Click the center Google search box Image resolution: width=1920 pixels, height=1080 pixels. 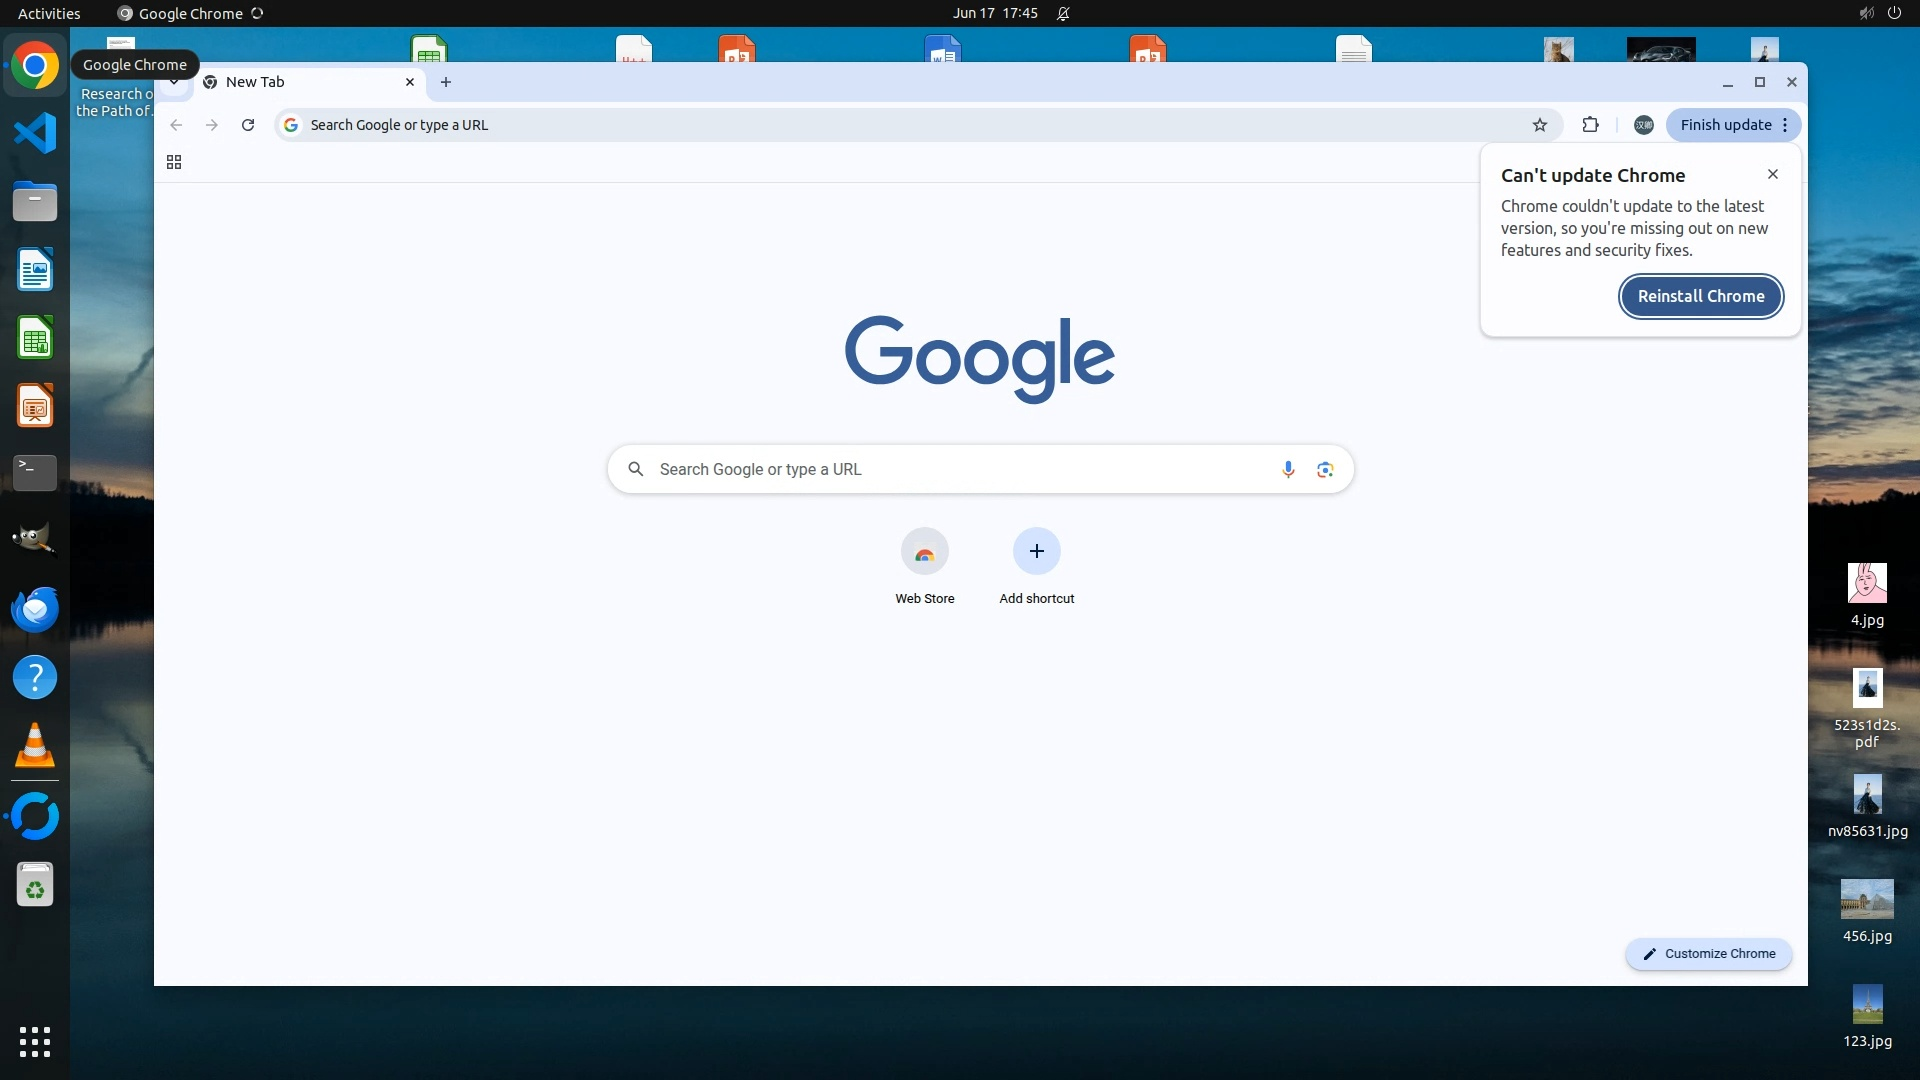point(960,469)
